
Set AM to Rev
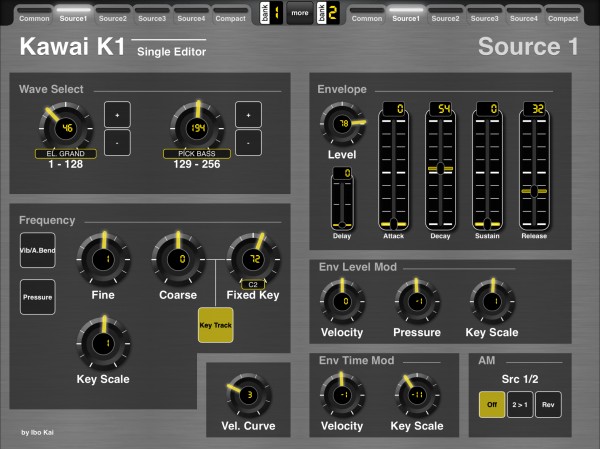pos(548,404)
